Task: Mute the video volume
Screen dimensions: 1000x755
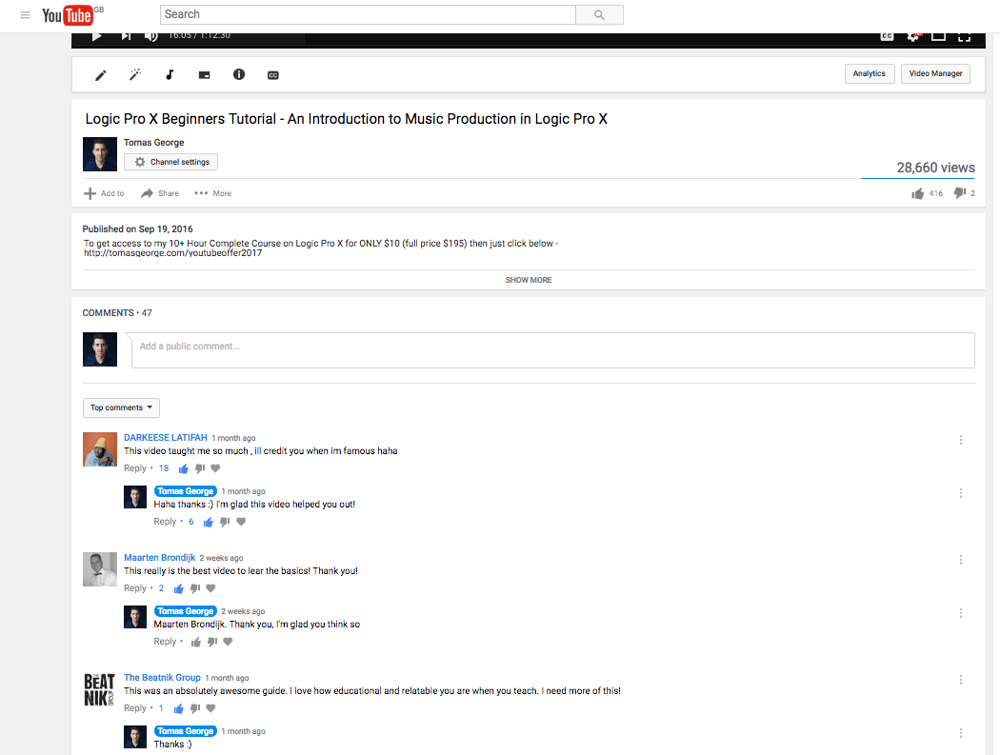Action: tap(151, 36)
